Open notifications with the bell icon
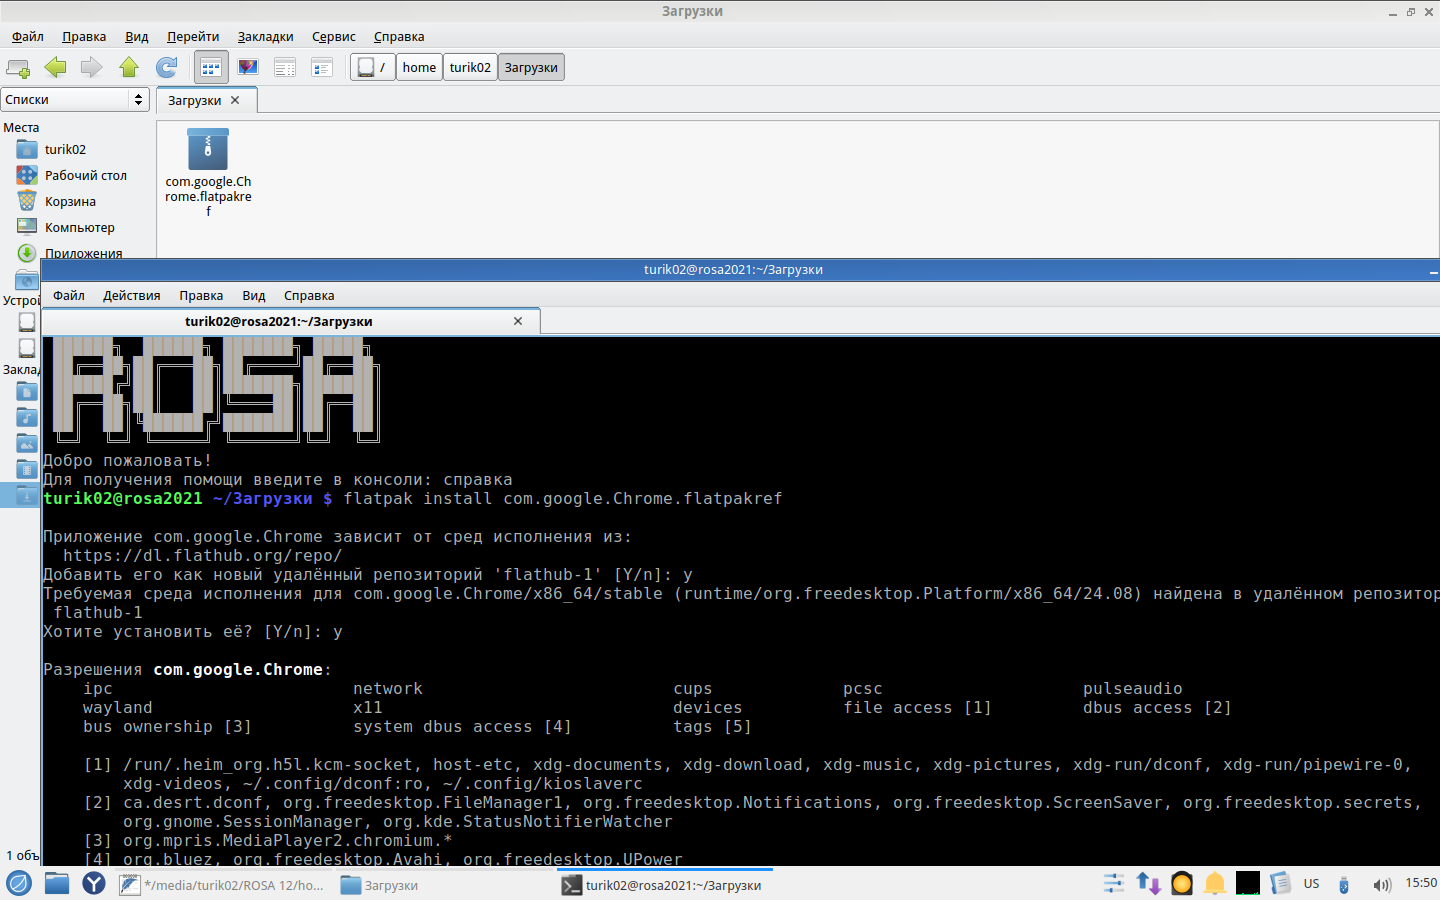1440x900 pixels. pos(1215,884)
